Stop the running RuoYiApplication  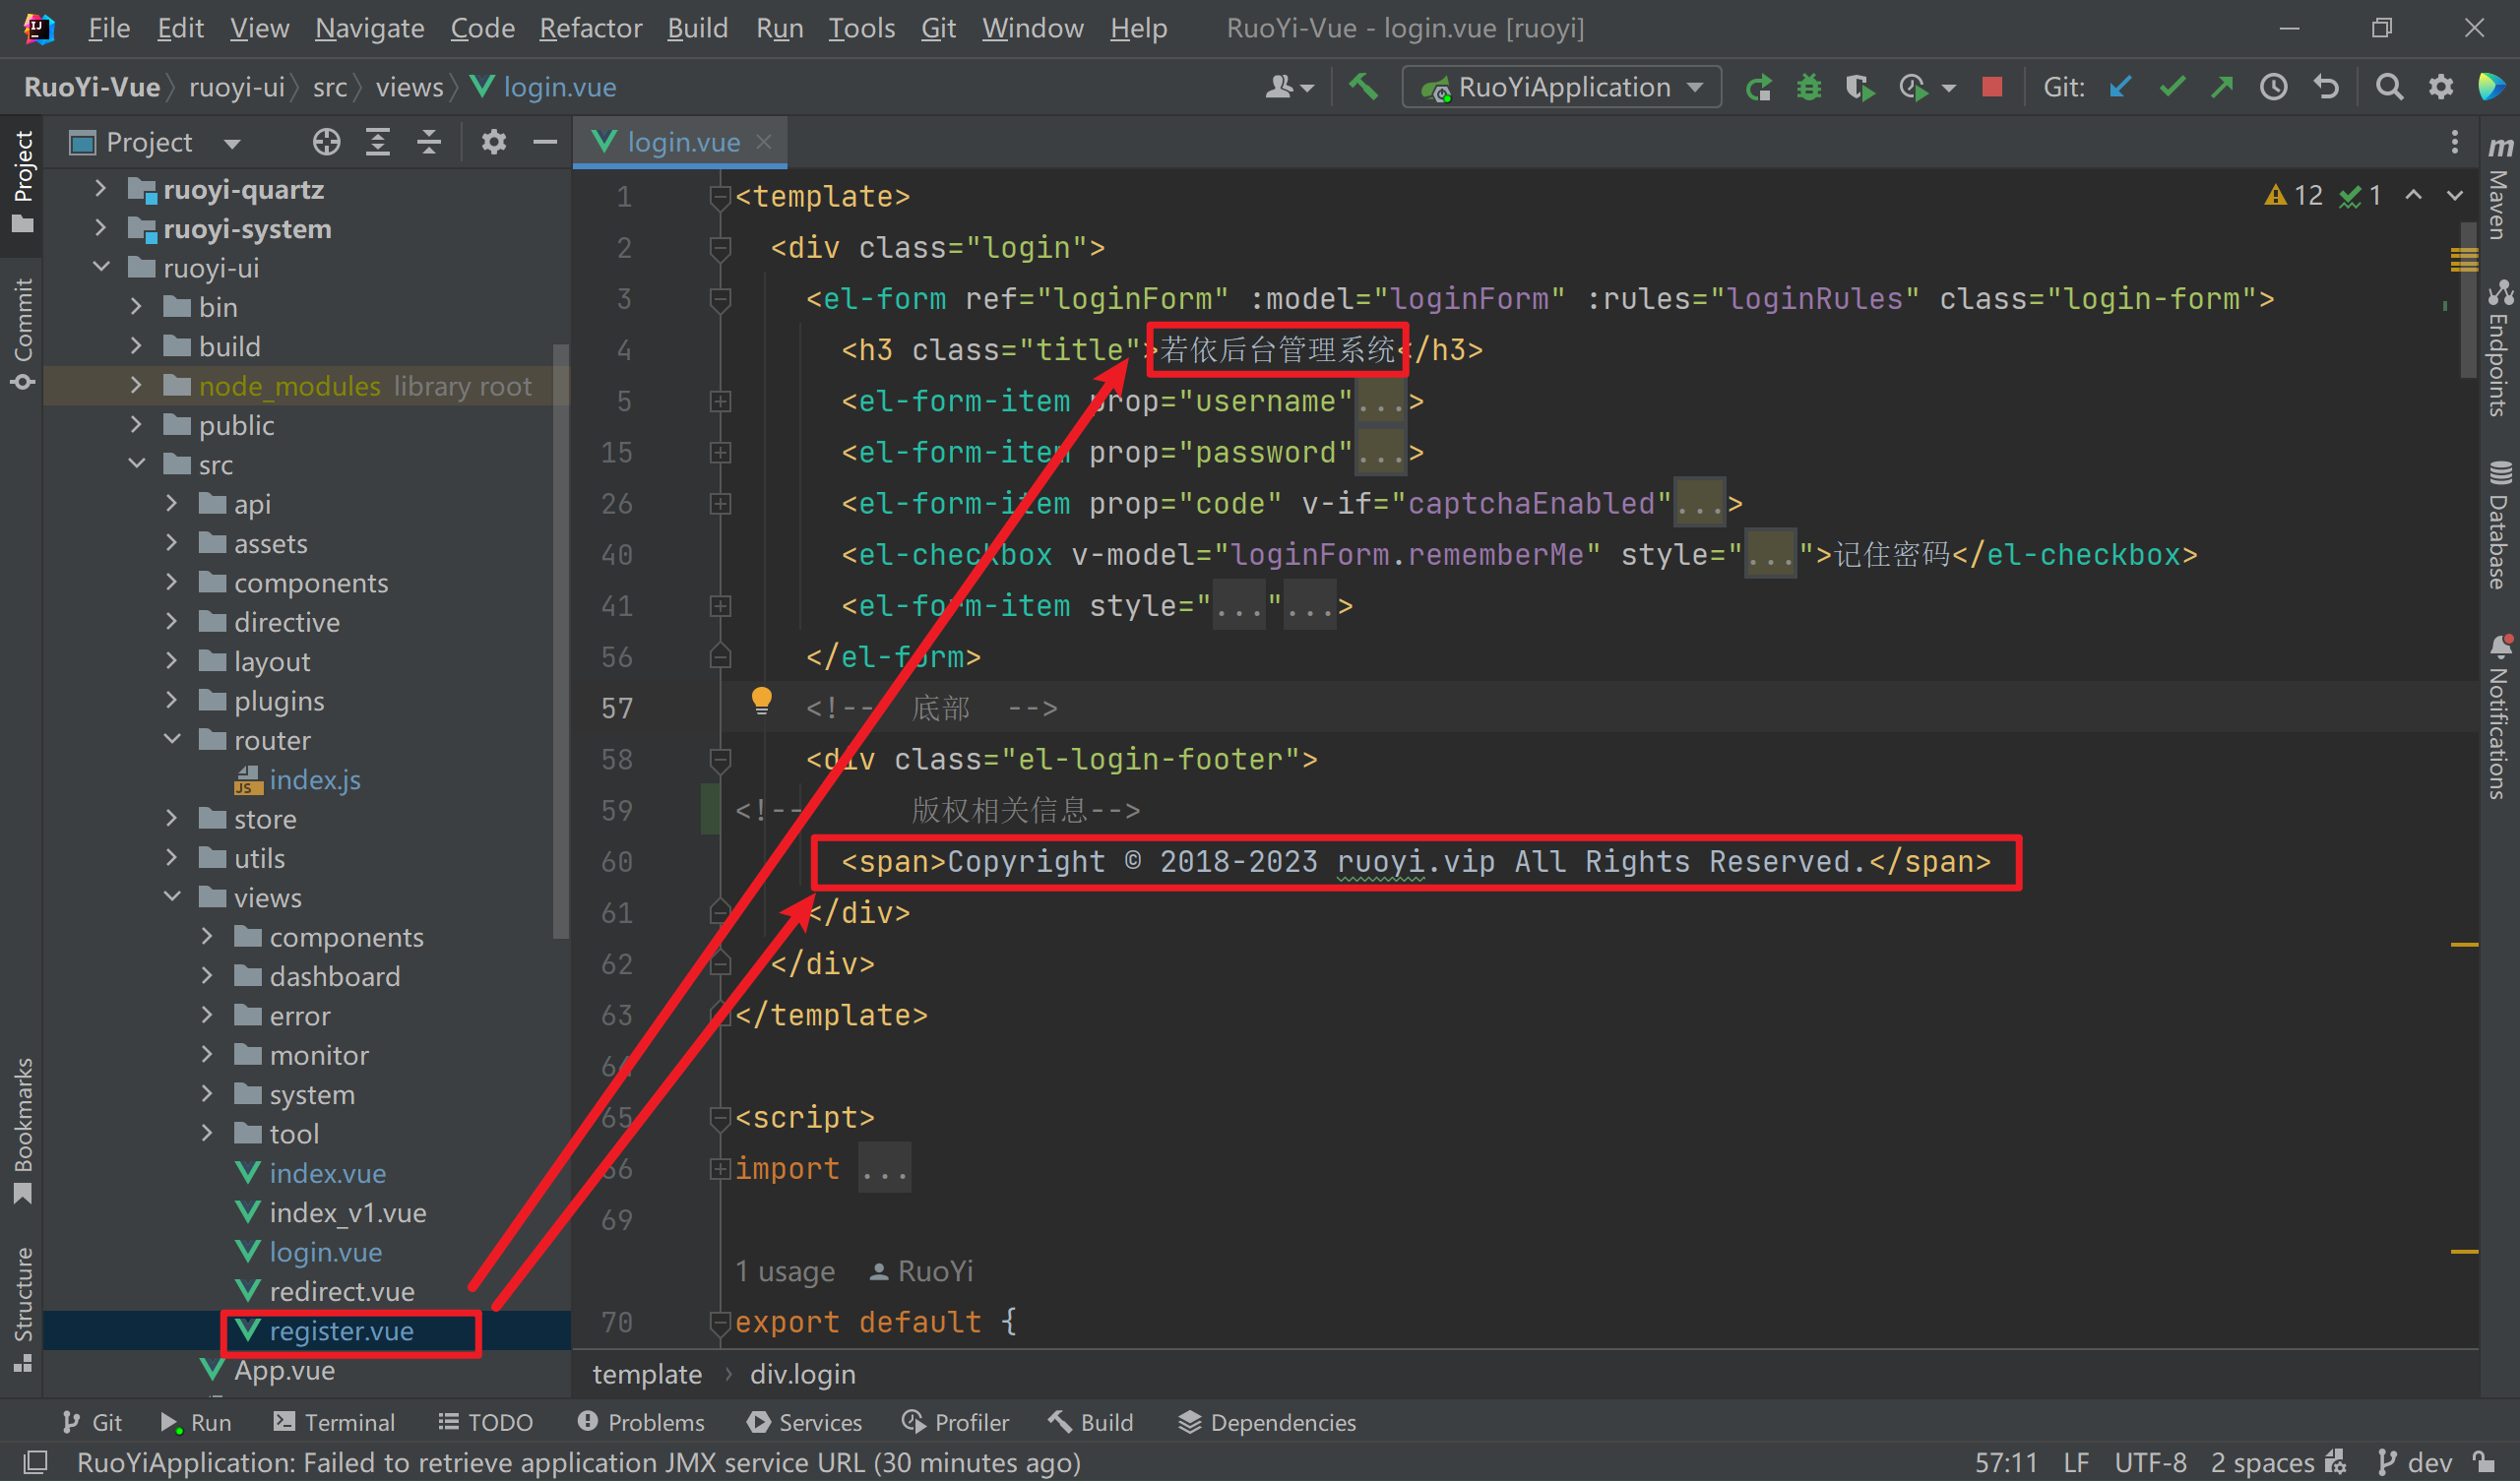pyautogui.click(x=1991, y=87)
